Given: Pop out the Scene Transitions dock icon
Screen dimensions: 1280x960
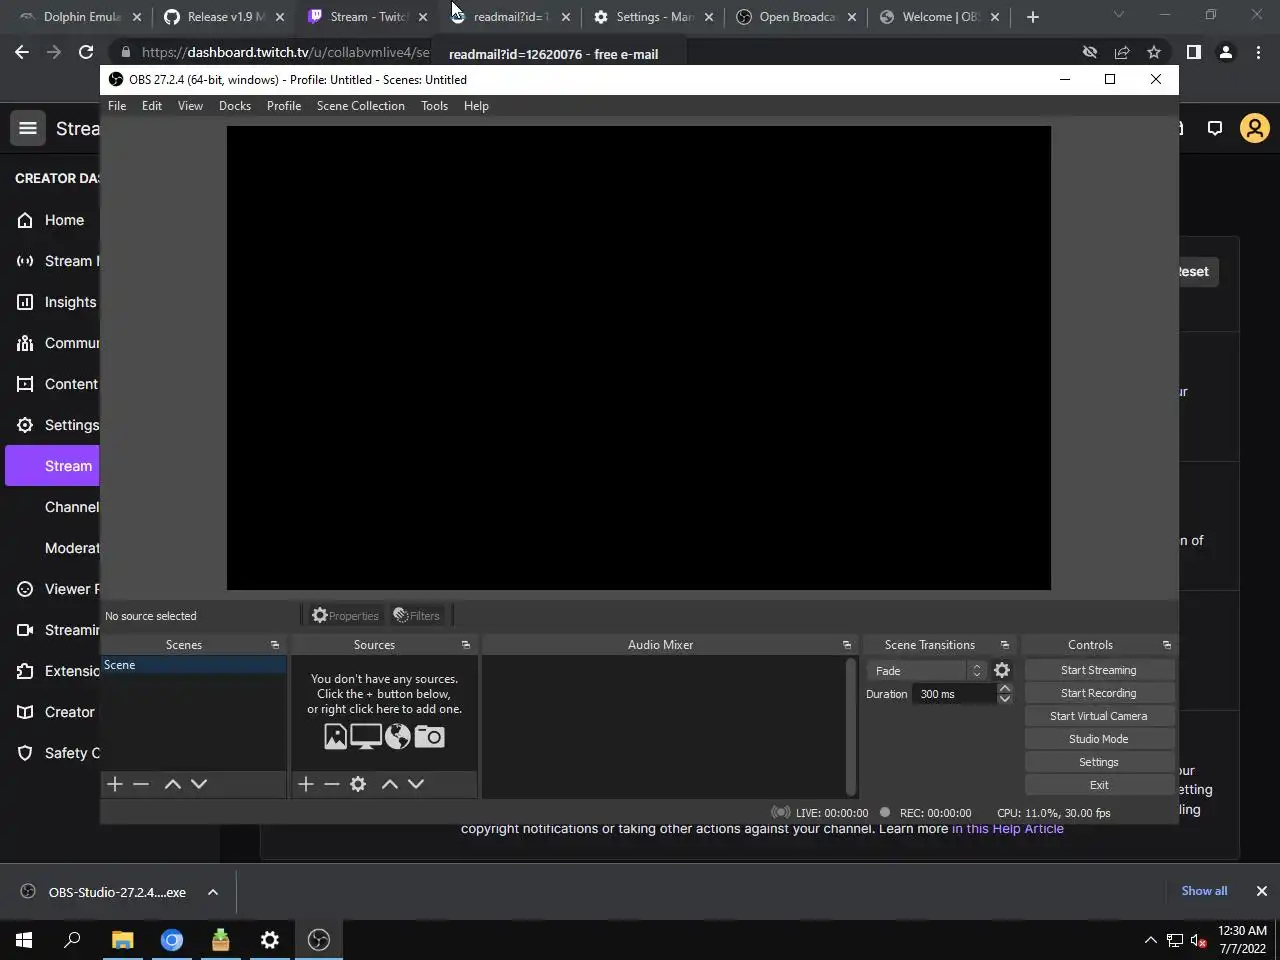Looking at the screenshot, I should [x=1005, y=645].
